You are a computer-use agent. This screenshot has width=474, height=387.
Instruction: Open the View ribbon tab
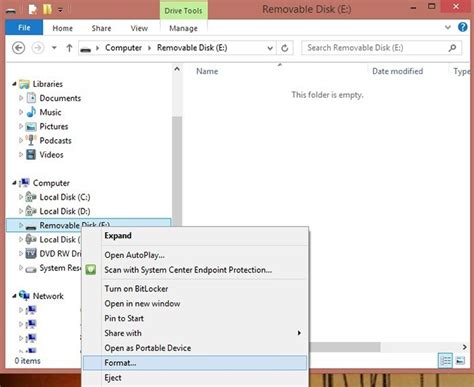(x=139, y=28)
